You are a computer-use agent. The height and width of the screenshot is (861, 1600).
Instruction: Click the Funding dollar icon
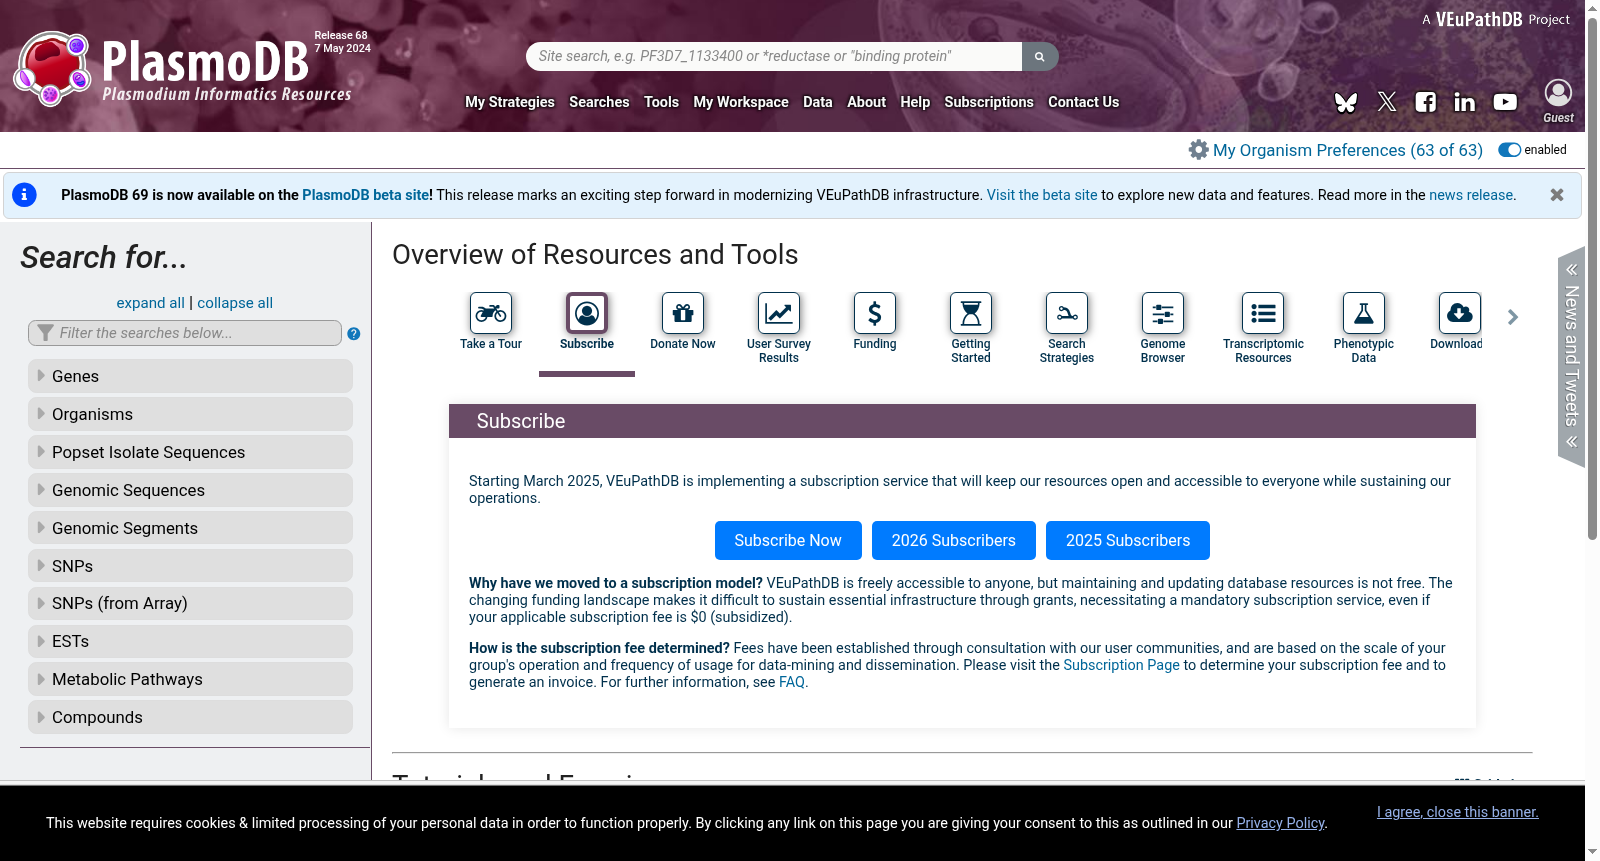click(x=875, y=313)
